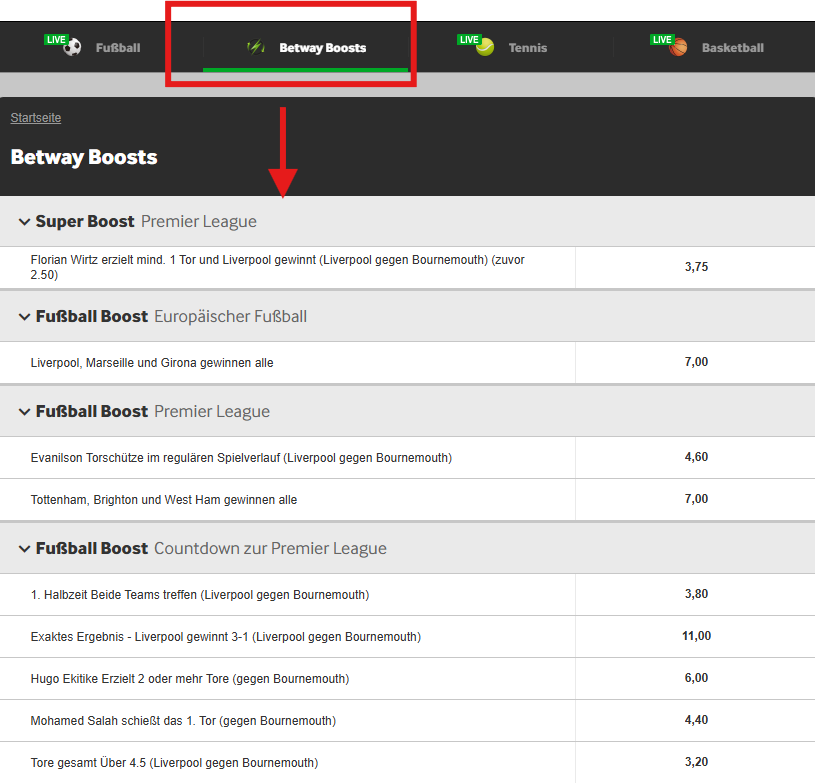This screenshot has width=815, height=783.
Task: Select odds 3,75 for Florian Wirtz bet
Action: pos(695,267)
